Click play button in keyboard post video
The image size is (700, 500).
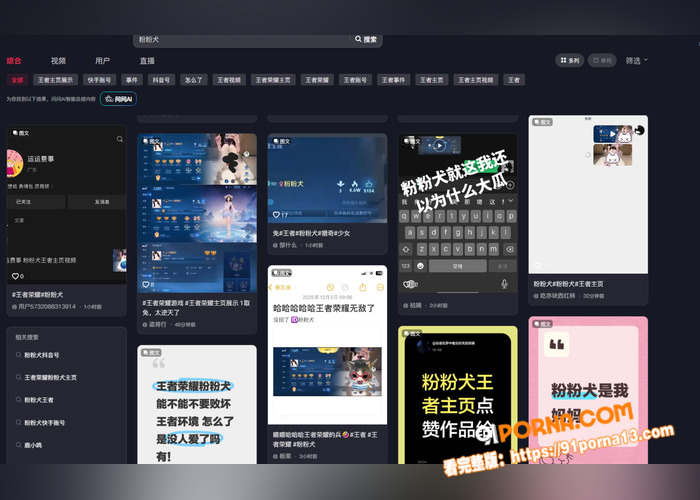(439, 146)
